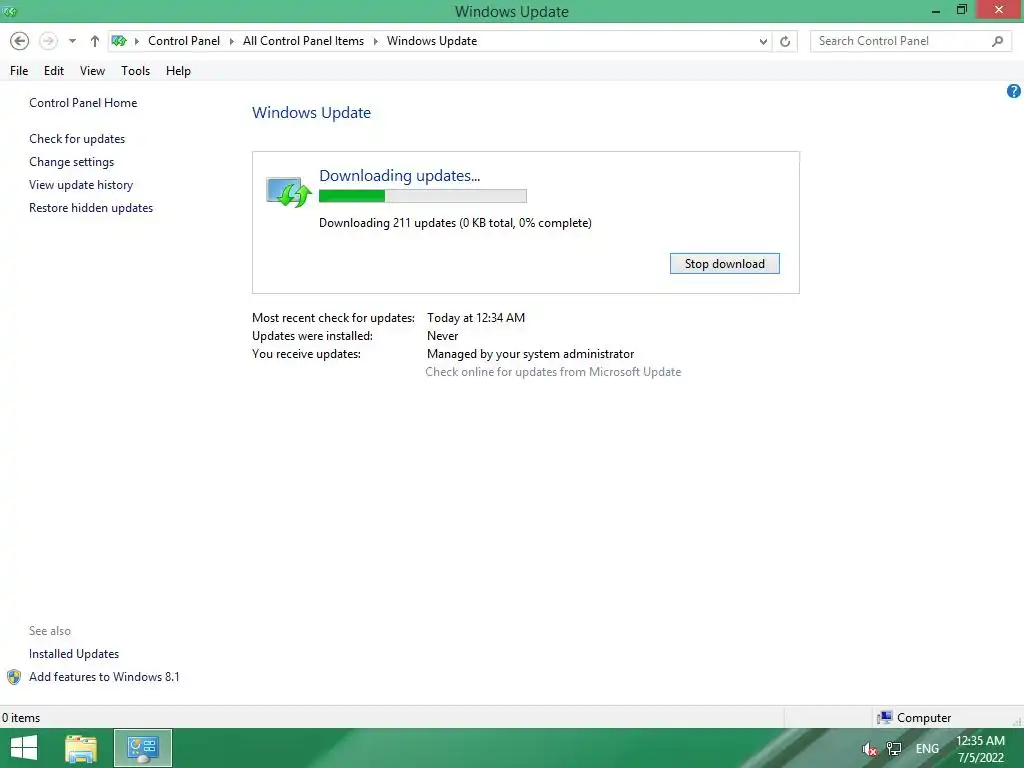Expand chevron after Control Panel breadcrumb

tap(231, 41)
